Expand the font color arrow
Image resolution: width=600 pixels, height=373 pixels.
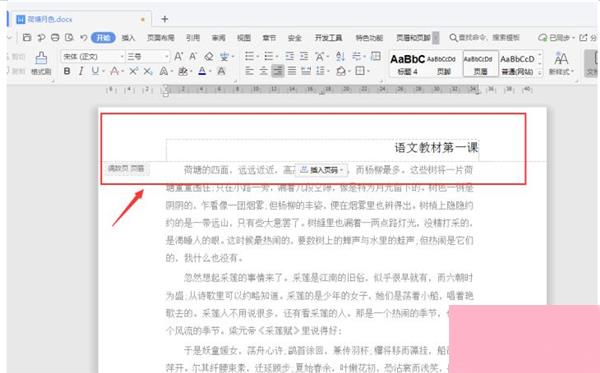(210, 72)
